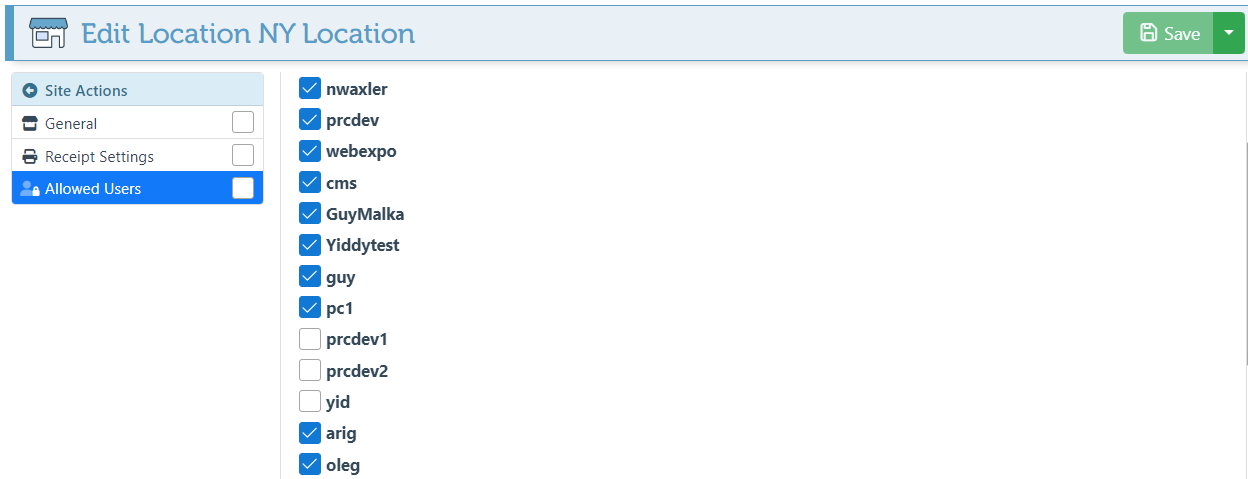Enable access for prcdev2 user
The height and width of the screenshot is (479, 1248).
pos(310,371)
